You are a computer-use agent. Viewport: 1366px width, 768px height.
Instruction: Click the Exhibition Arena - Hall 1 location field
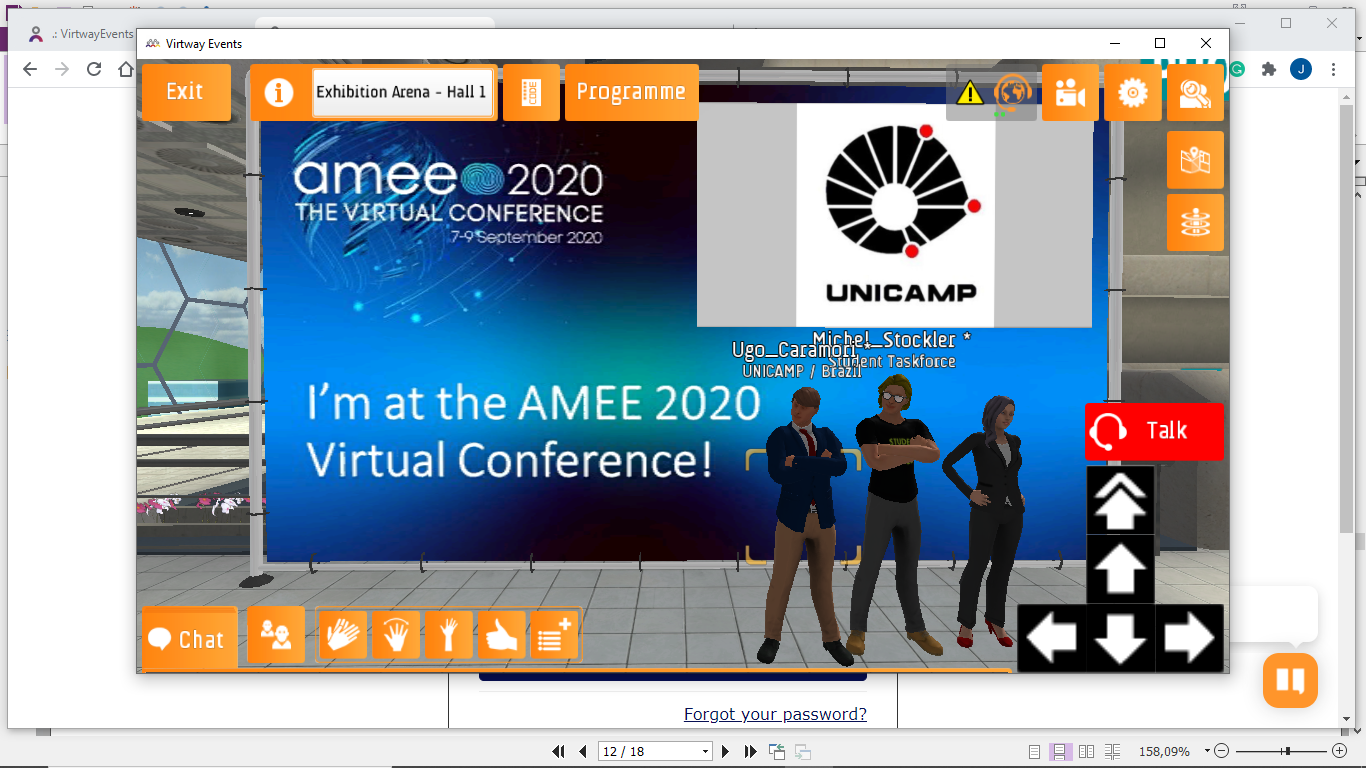[402, 93]
